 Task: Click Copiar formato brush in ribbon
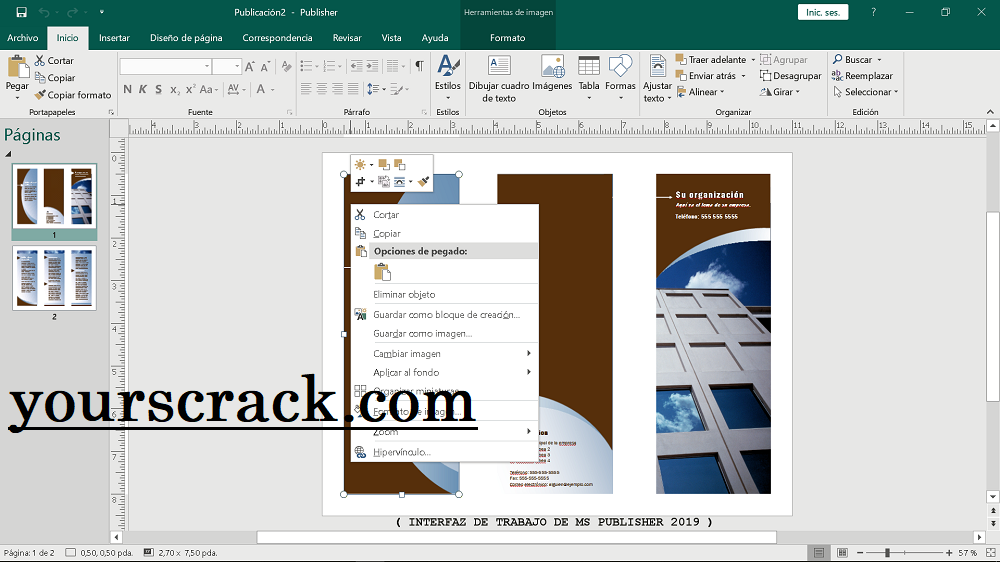click(73, 95)
